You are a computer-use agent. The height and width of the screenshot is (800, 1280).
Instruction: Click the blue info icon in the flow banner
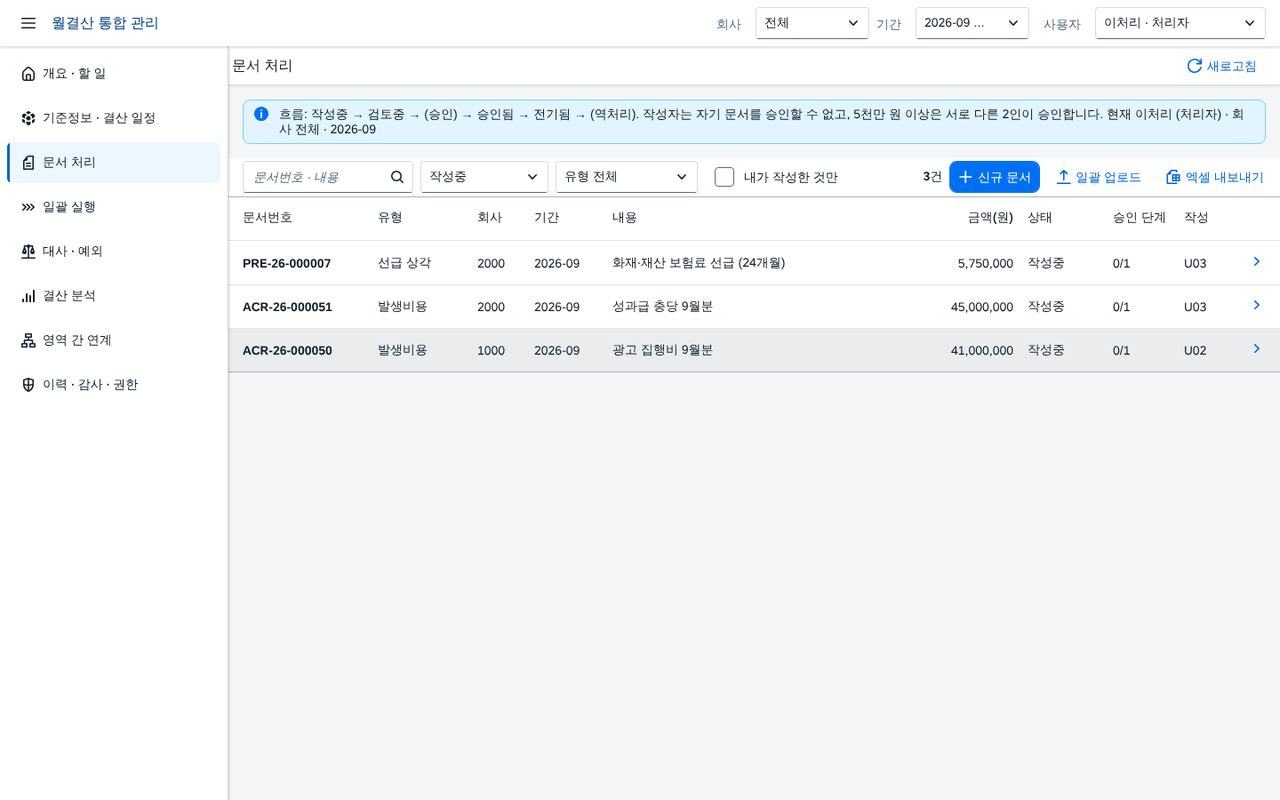261,114
